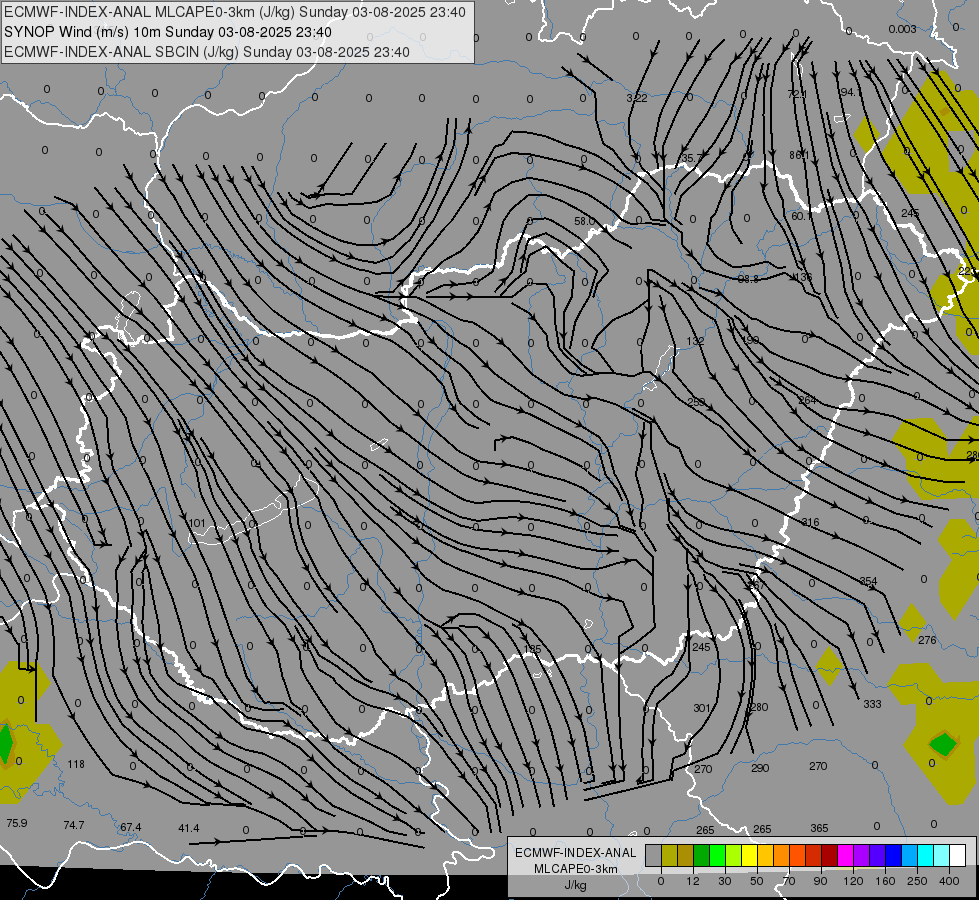Click the MLCAPE0-3km header line

pyautogui.click(x=234, y=12)
